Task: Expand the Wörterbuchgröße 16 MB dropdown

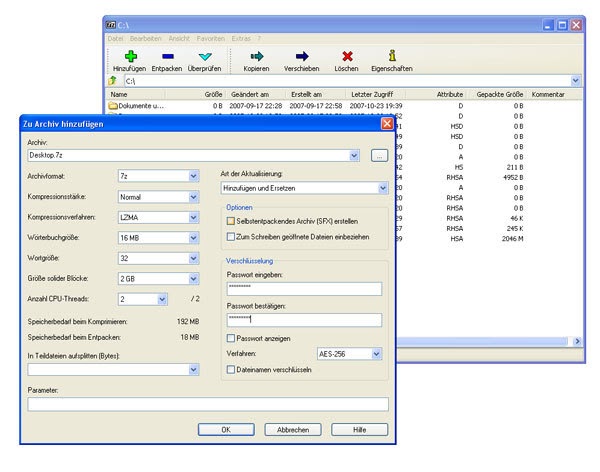Action: (194, 238)
